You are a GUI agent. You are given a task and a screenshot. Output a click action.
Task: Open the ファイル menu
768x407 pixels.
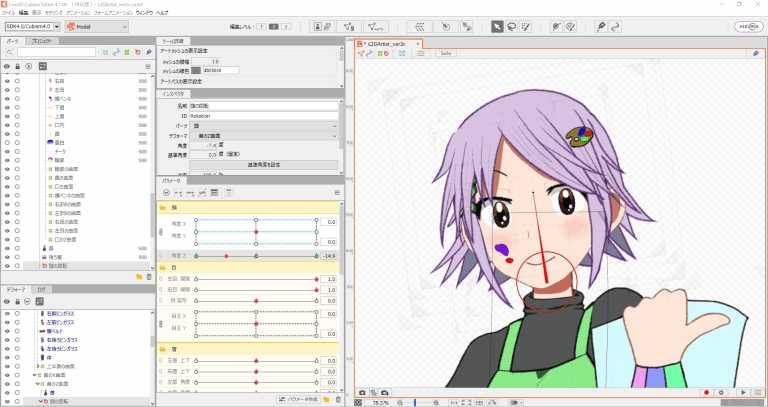pos(8,13)
